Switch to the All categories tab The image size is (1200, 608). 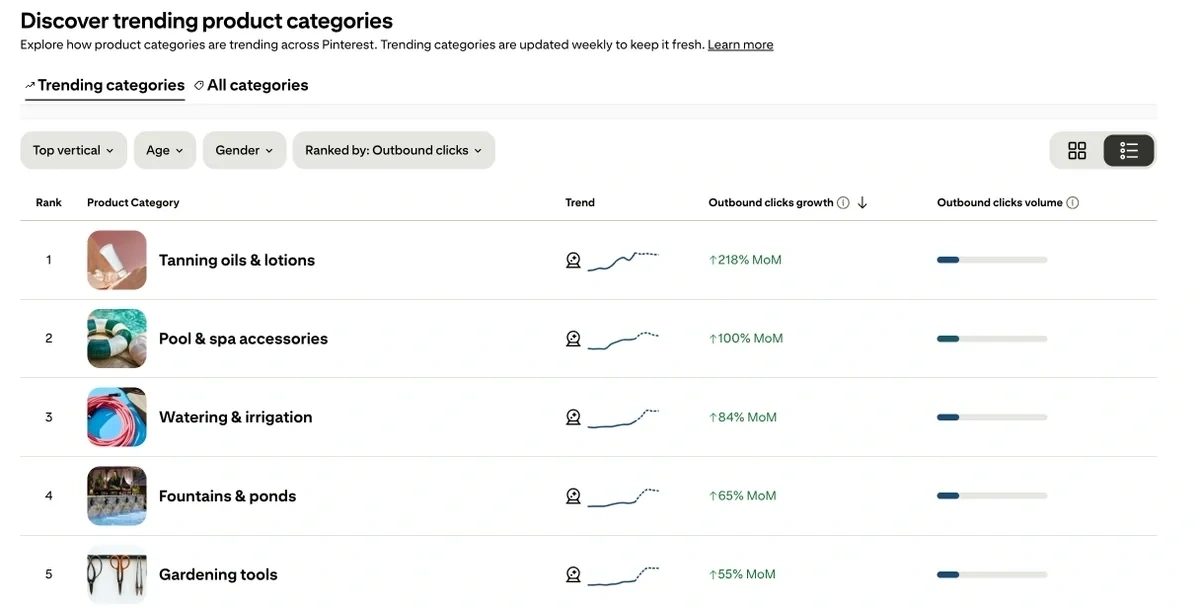click(x=251, y=85)
